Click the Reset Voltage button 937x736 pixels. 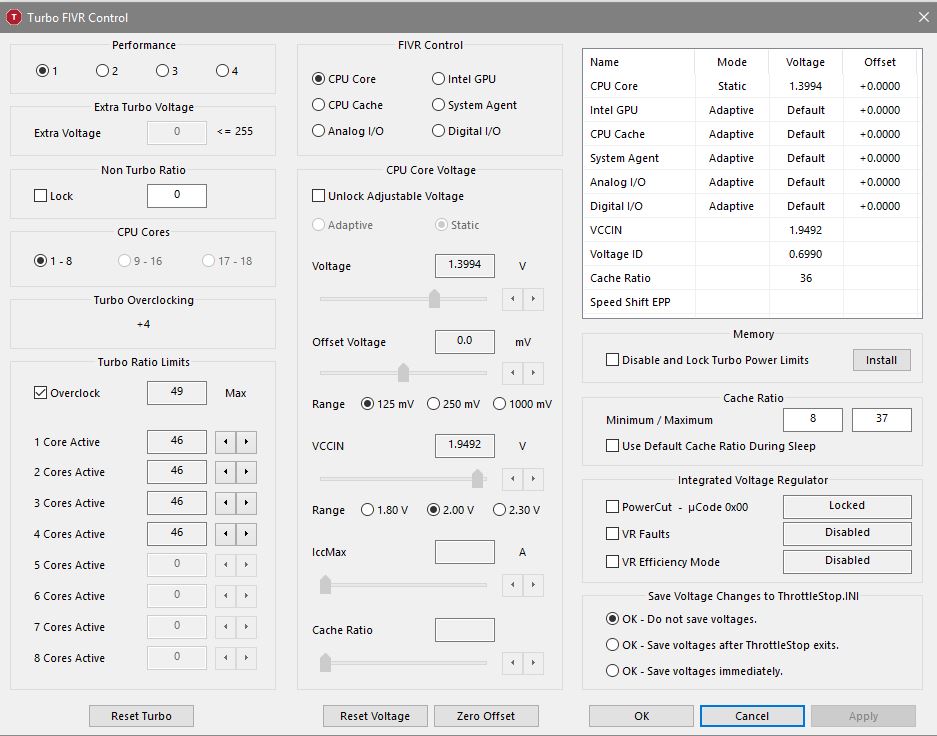coord(375,716)
